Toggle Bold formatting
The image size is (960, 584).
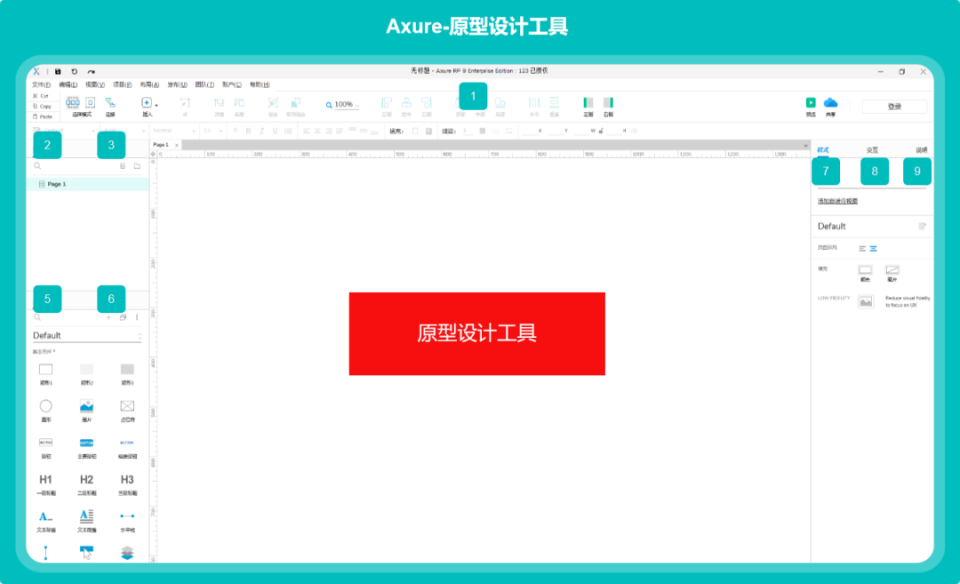pos(248,130)
